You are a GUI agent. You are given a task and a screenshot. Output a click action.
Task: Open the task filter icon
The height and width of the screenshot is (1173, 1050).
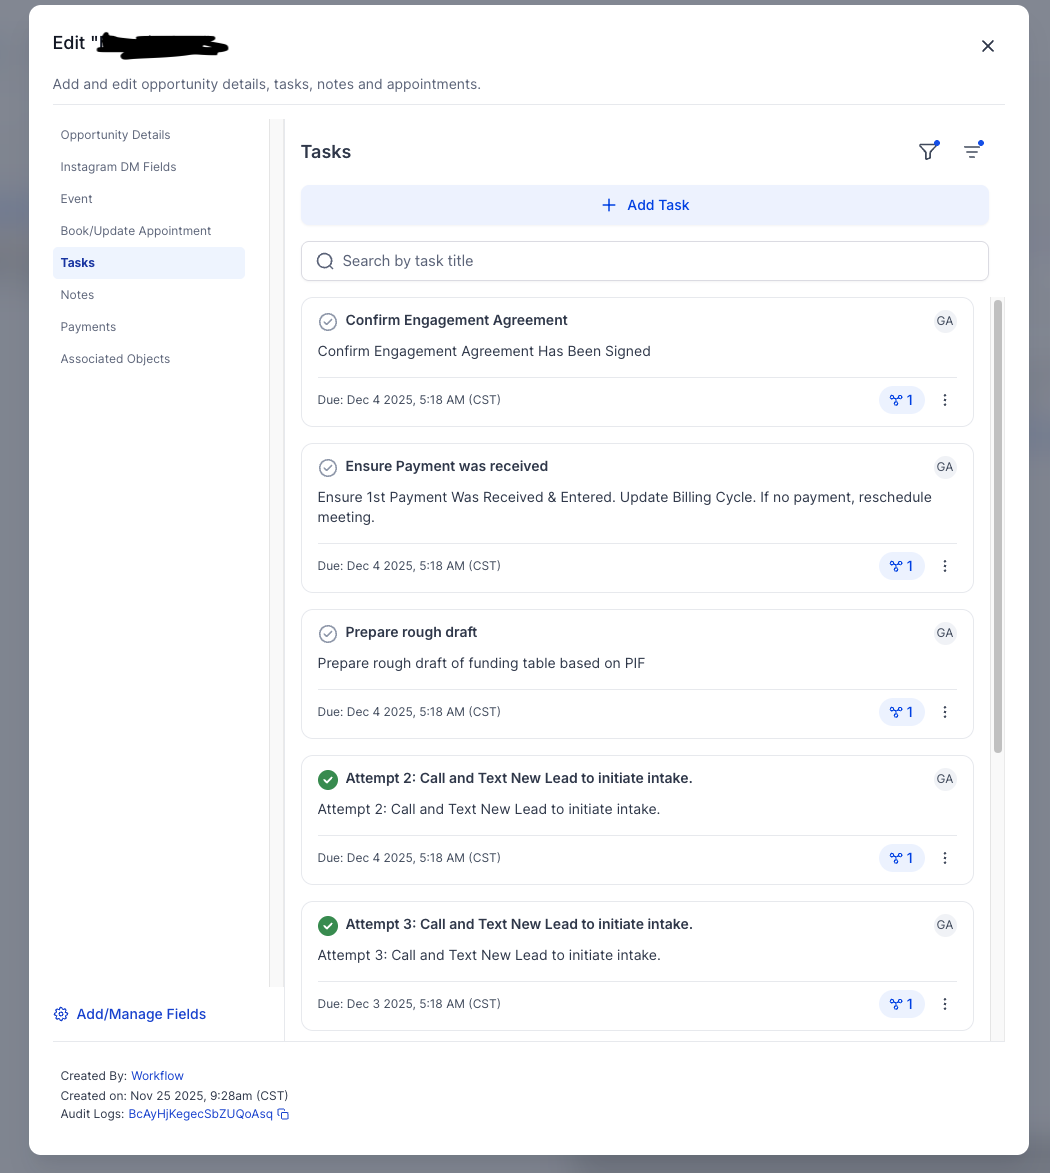click(928, 150)
